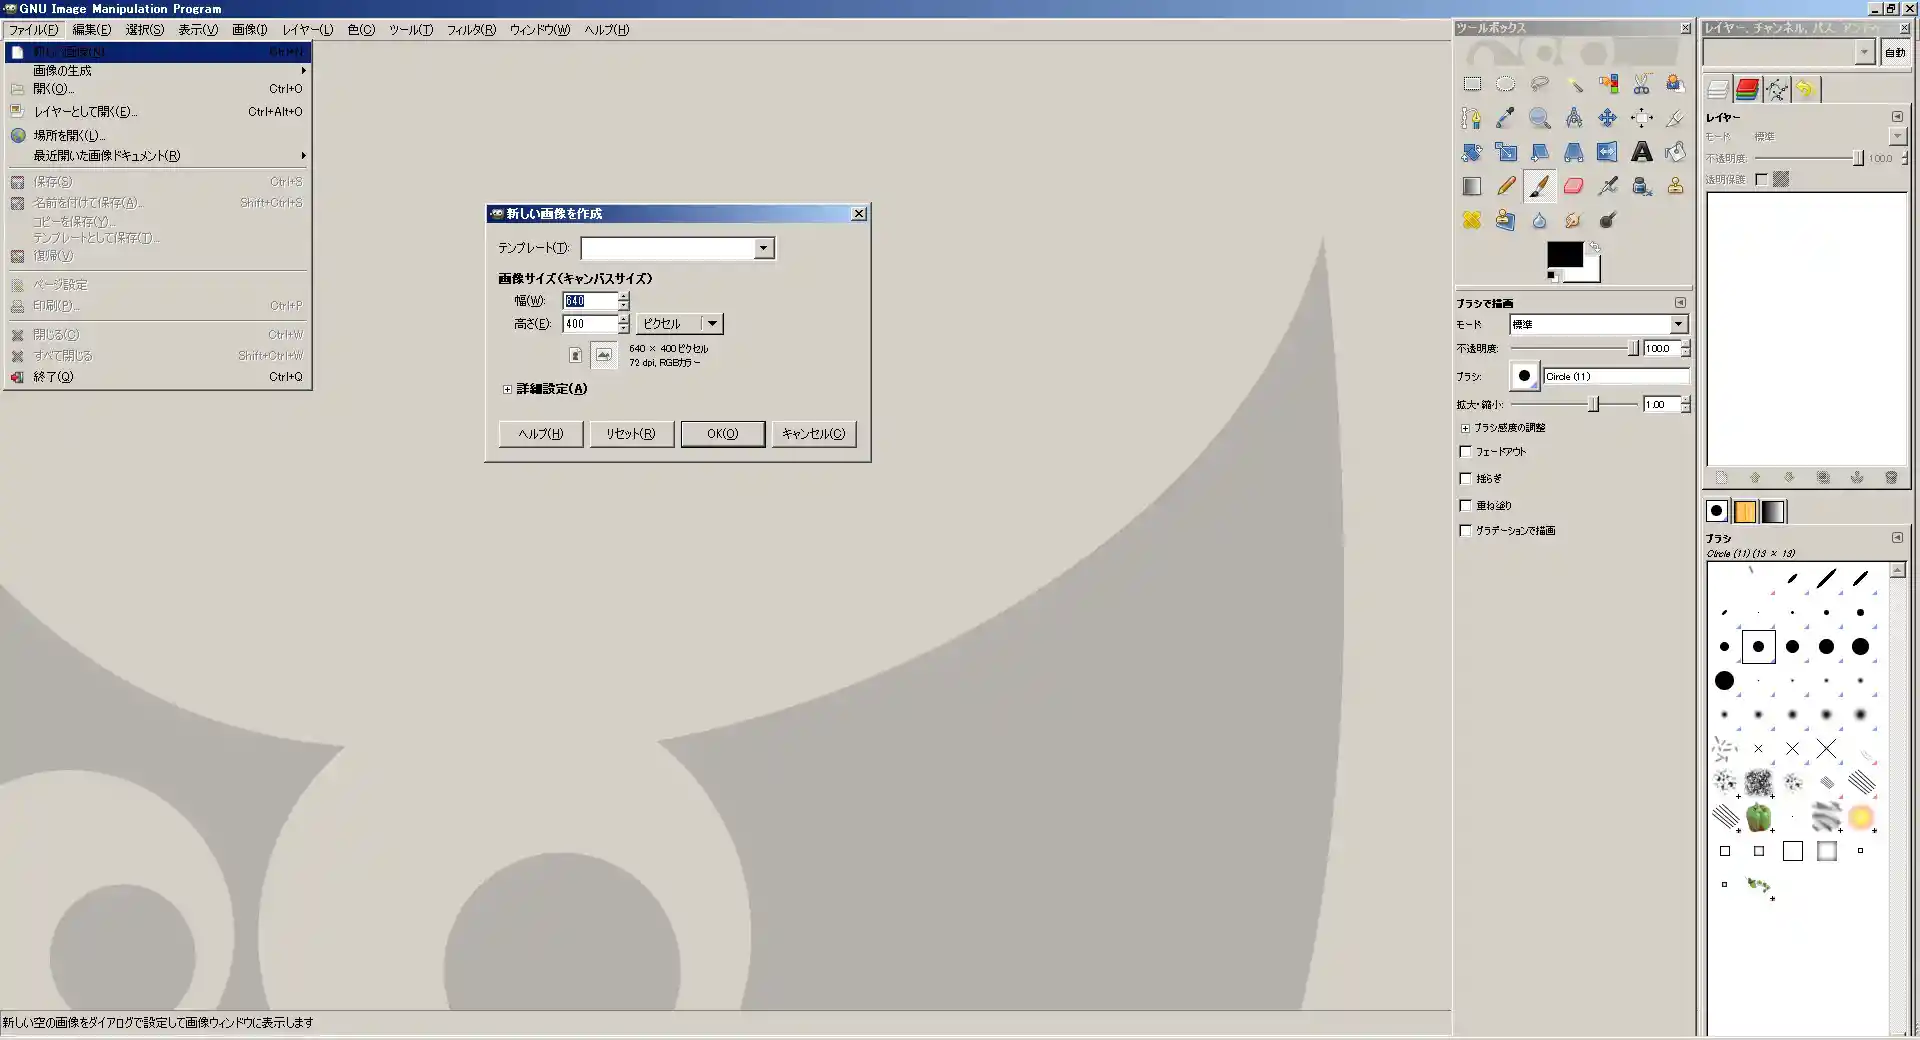Viewport: 1920px width, 1040px height.
Task: Enable グラデーションで描画 checkbox
Action: 1466,531
